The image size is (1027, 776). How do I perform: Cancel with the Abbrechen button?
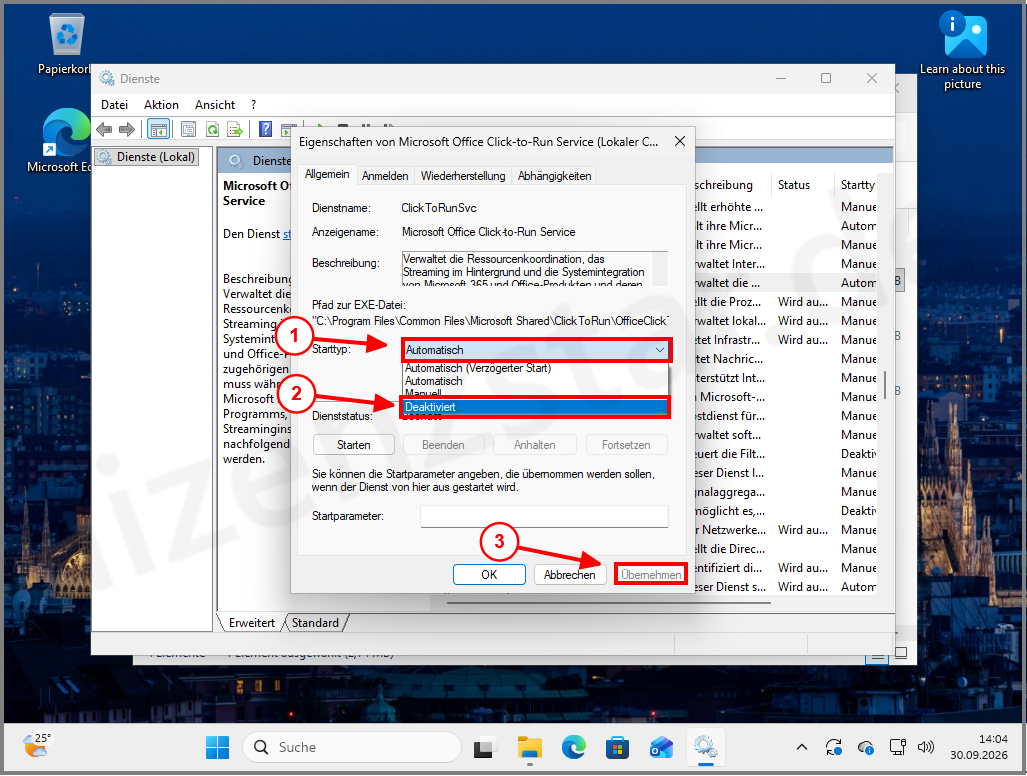(x=570, y=575)
